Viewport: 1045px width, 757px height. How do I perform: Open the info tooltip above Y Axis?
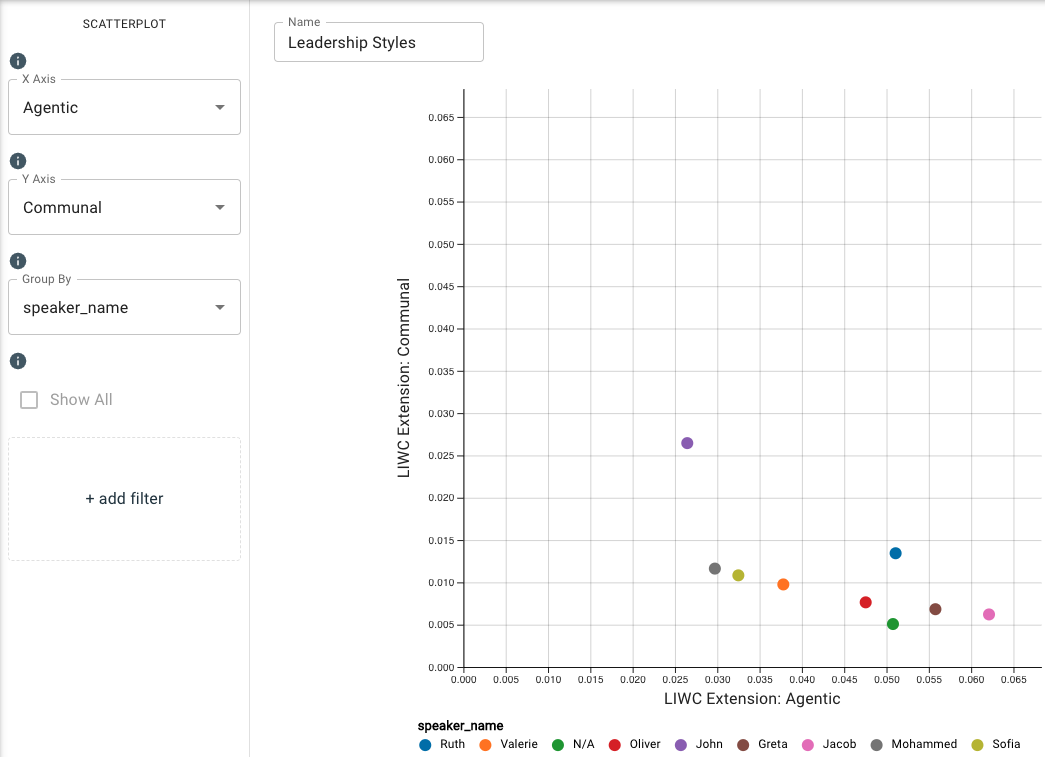(x=17, y=160)
